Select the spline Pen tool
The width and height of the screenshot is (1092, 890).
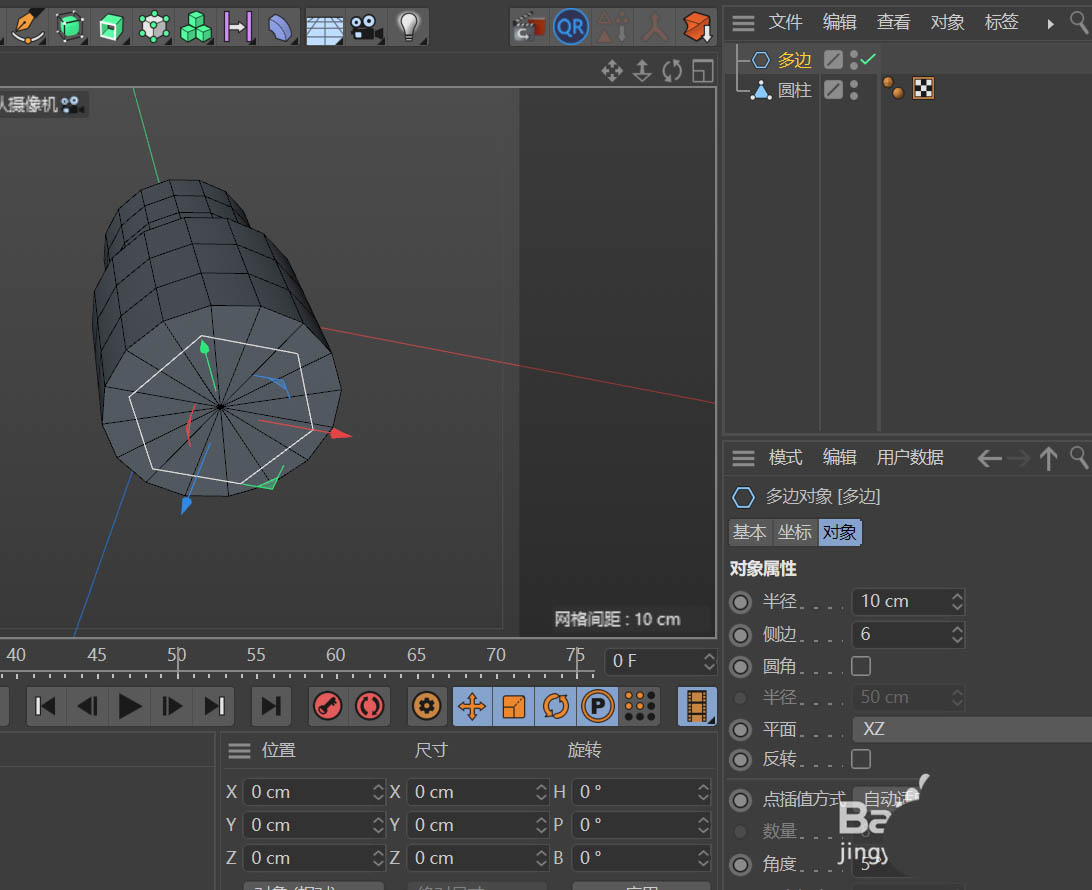26,25
